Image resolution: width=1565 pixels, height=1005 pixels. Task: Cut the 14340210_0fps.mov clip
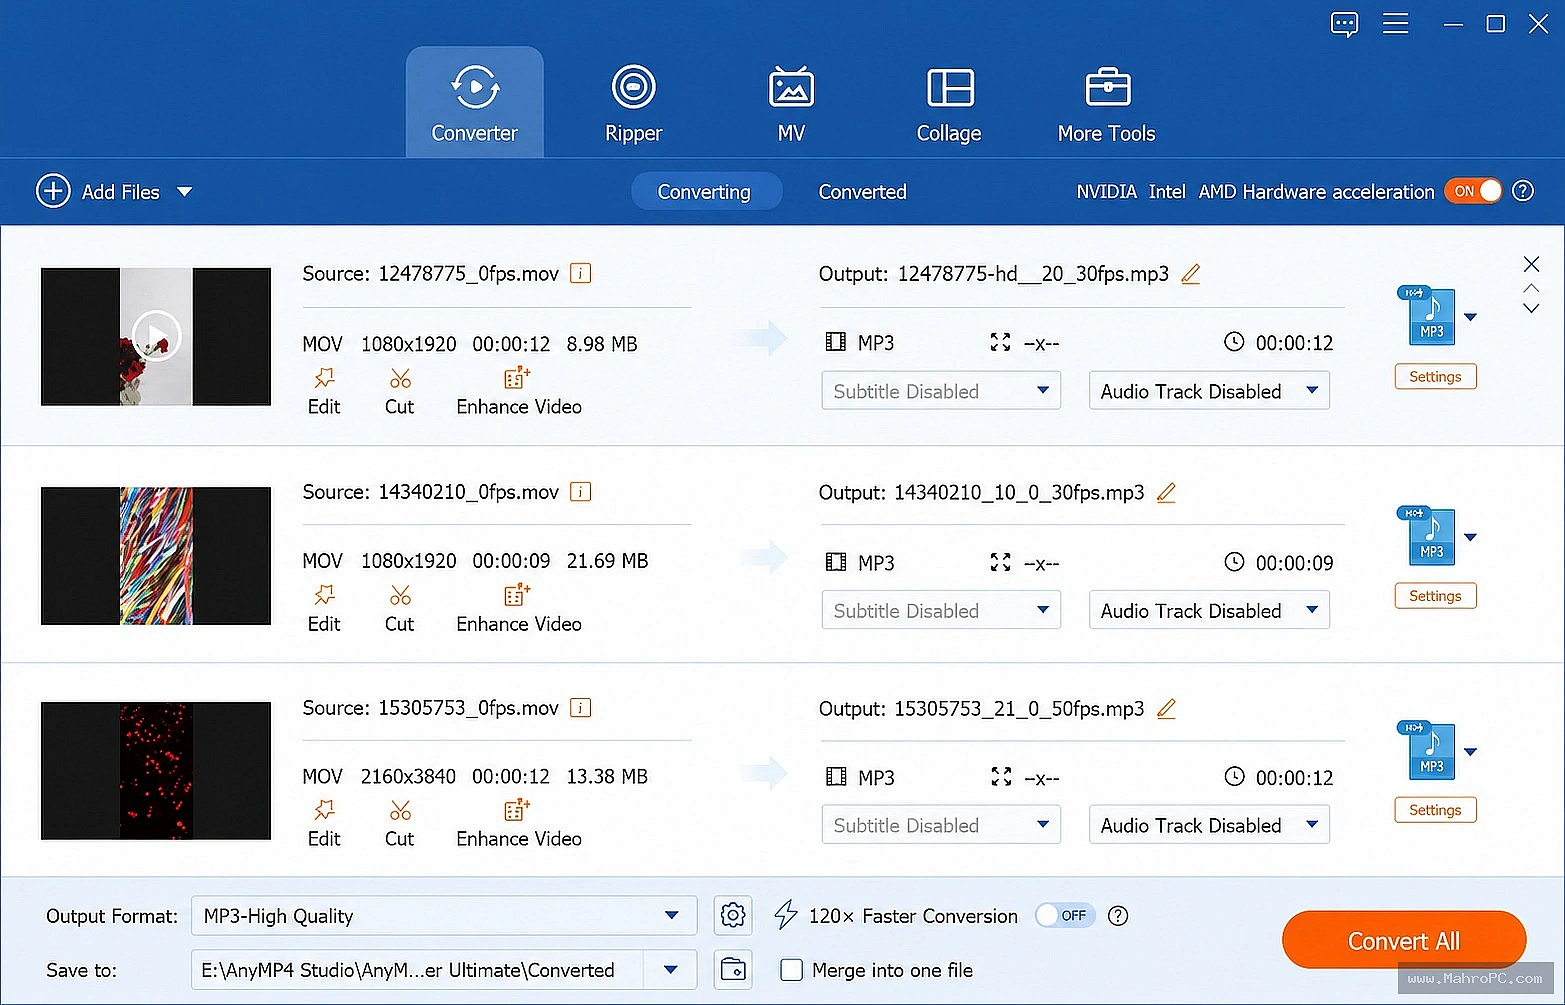(x=400, y=608)
